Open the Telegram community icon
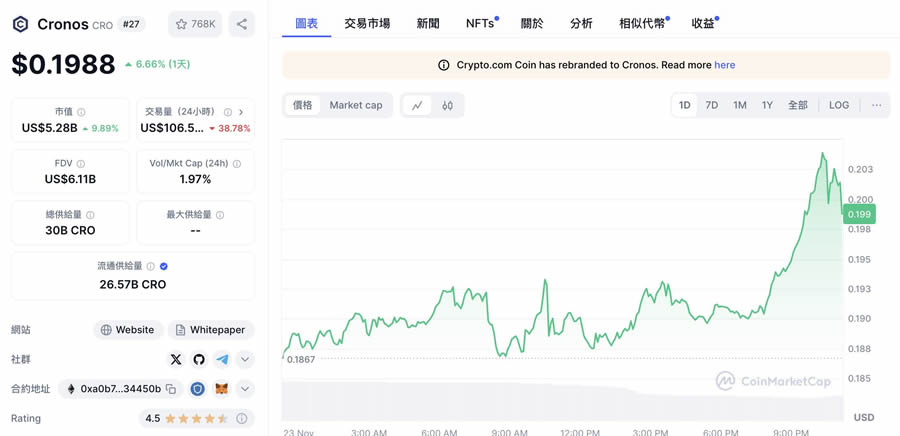The width and height of the screenshot is (900, 436). [222, 359]
